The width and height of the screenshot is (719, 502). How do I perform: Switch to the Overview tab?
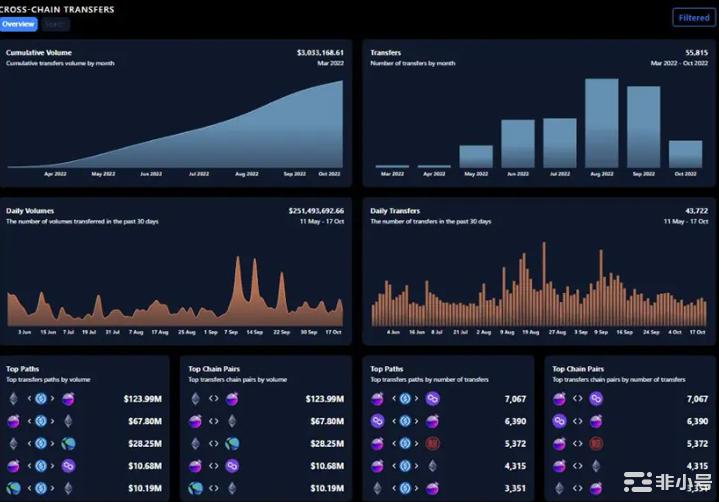click(19, 24)
